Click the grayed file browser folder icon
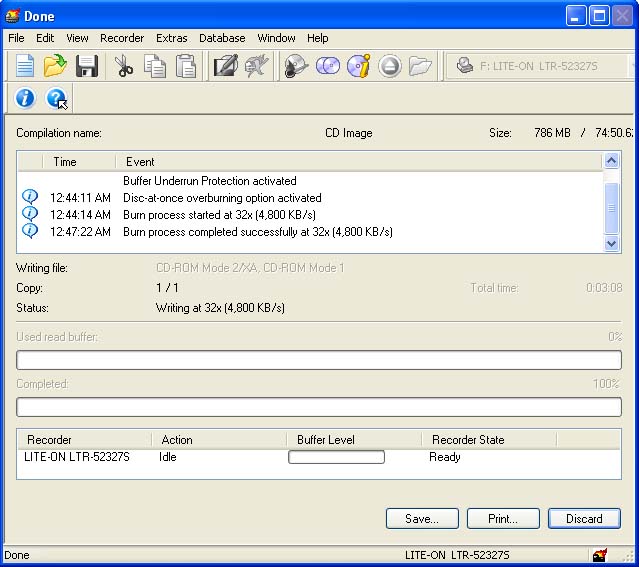Image resolution: width=639 pixels, height=567 pixels. coord(420,66)
